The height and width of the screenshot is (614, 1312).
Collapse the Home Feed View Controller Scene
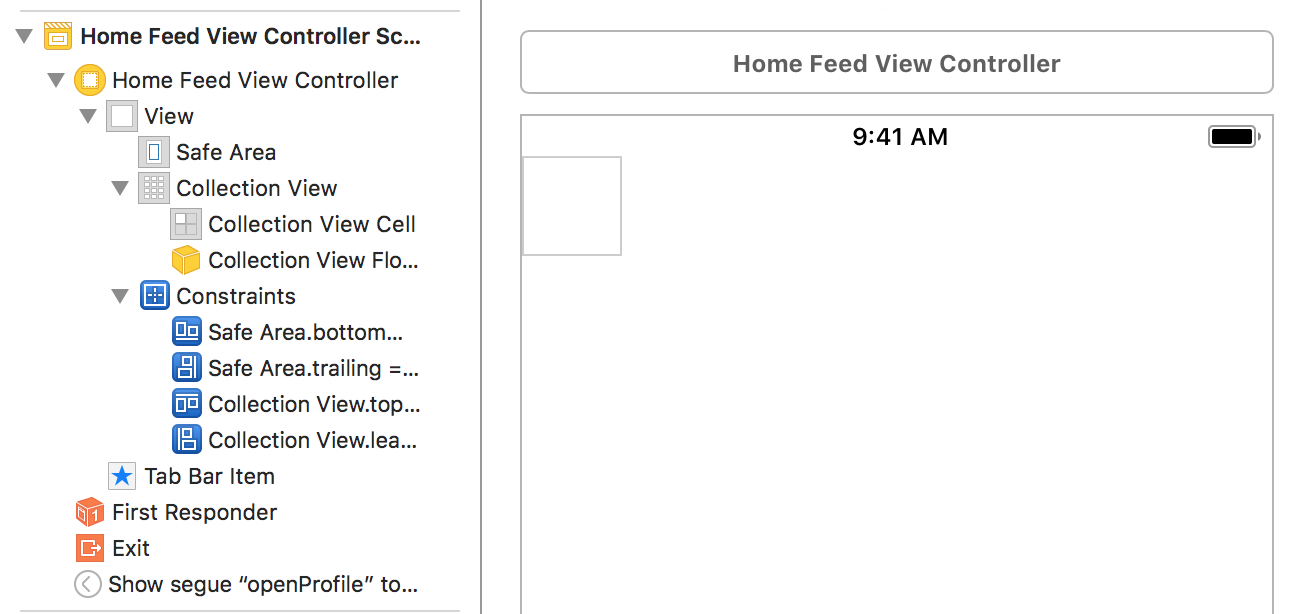pos(24,37)
